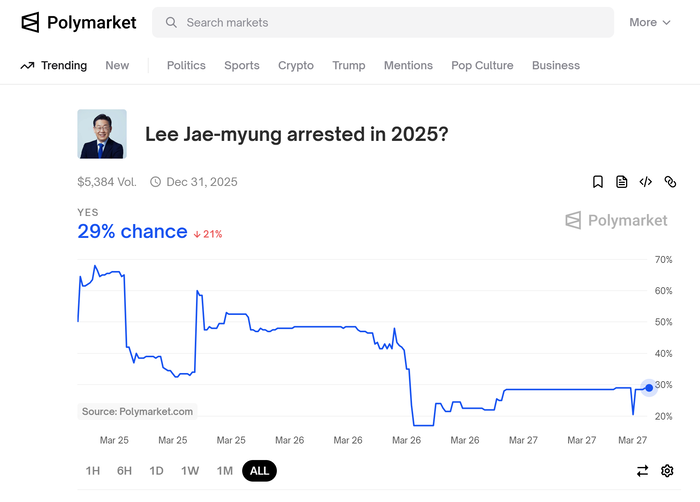Open the Trending tab
This screenshot has width=700, height=502.
(54, 65)
